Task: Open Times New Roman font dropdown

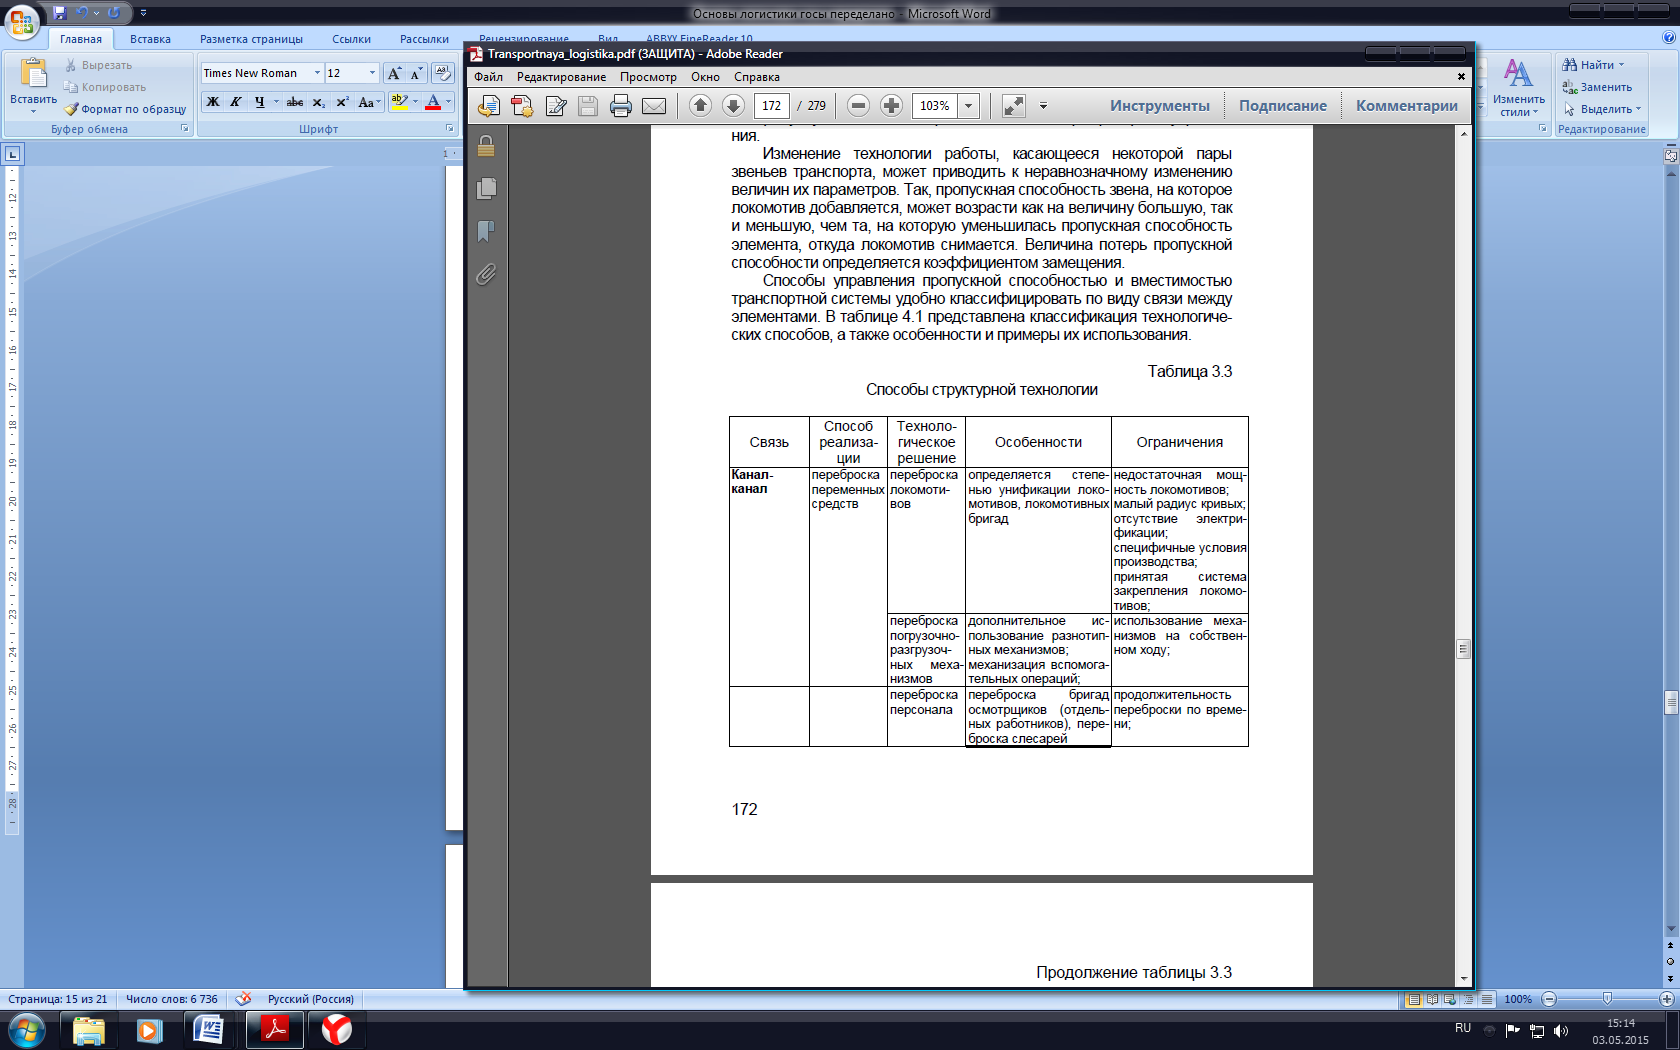Action: 317,73
